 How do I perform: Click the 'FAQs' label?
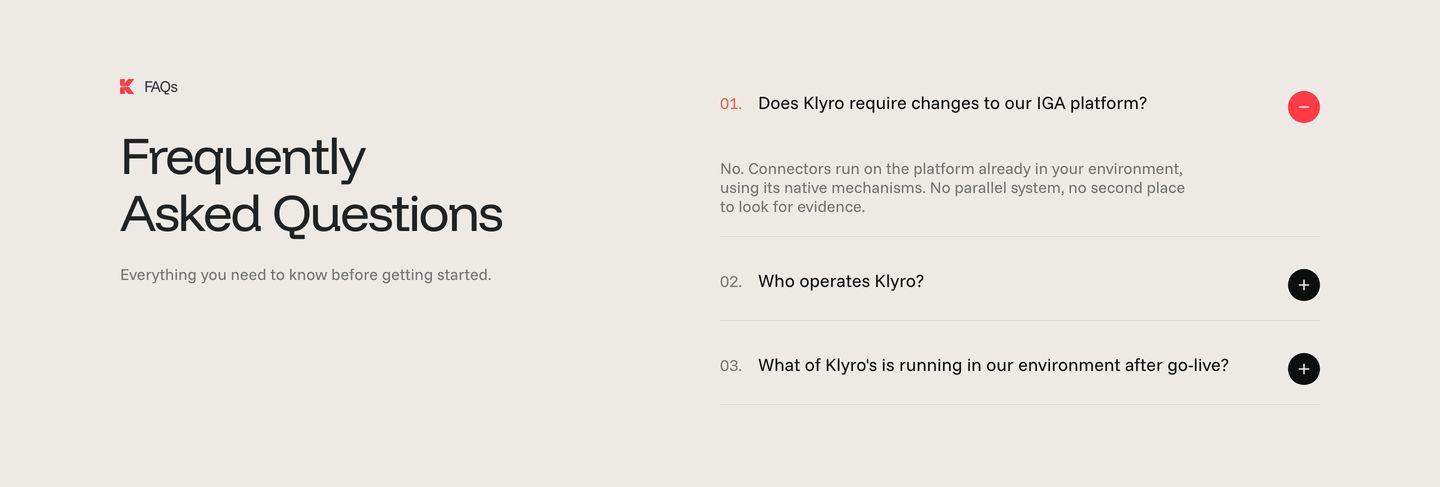[x=161, y=87]
